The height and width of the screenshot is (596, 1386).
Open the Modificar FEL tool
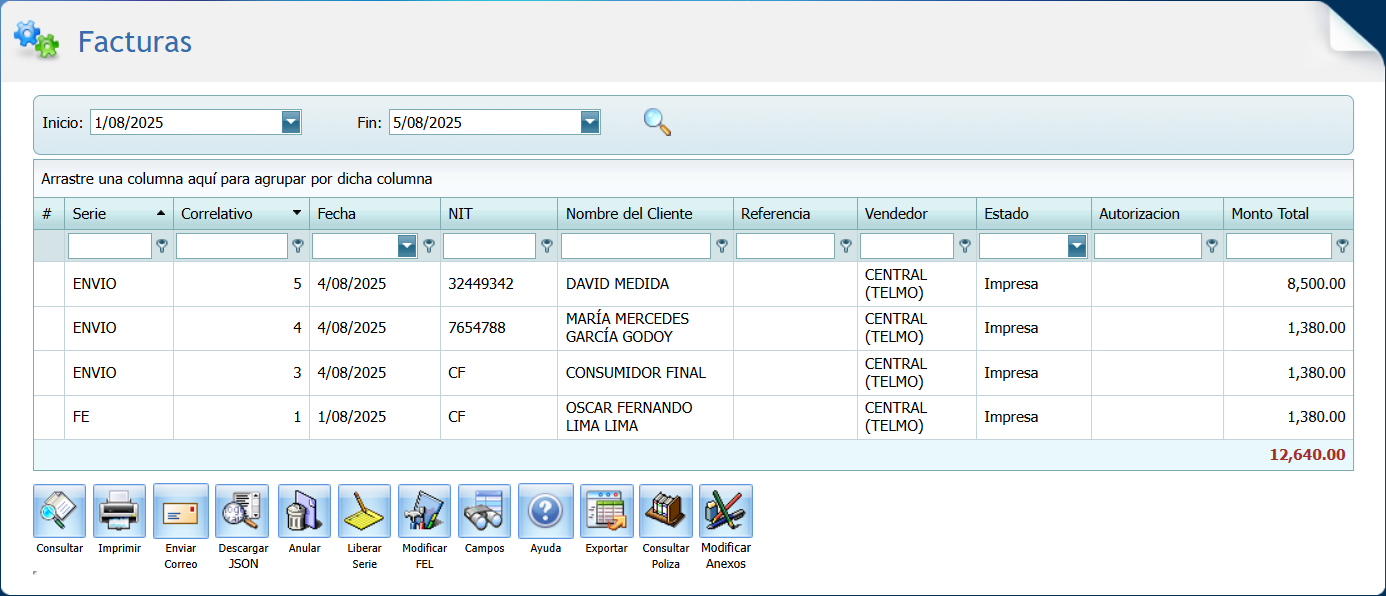(x=424, y=511)
